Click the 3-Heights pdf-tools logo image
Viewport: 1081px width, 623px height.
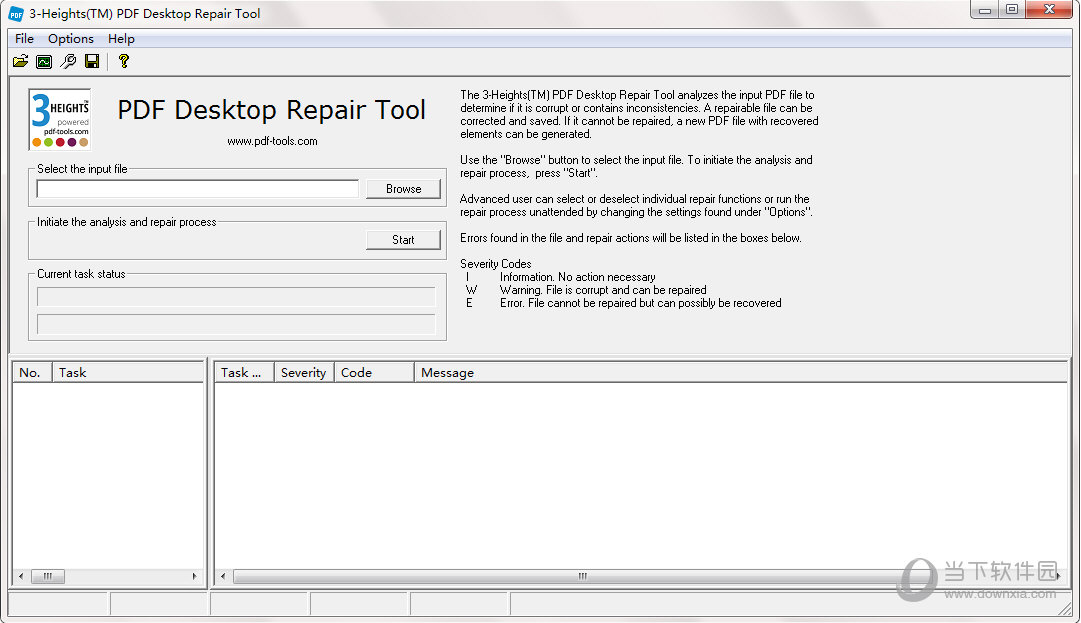60,119
